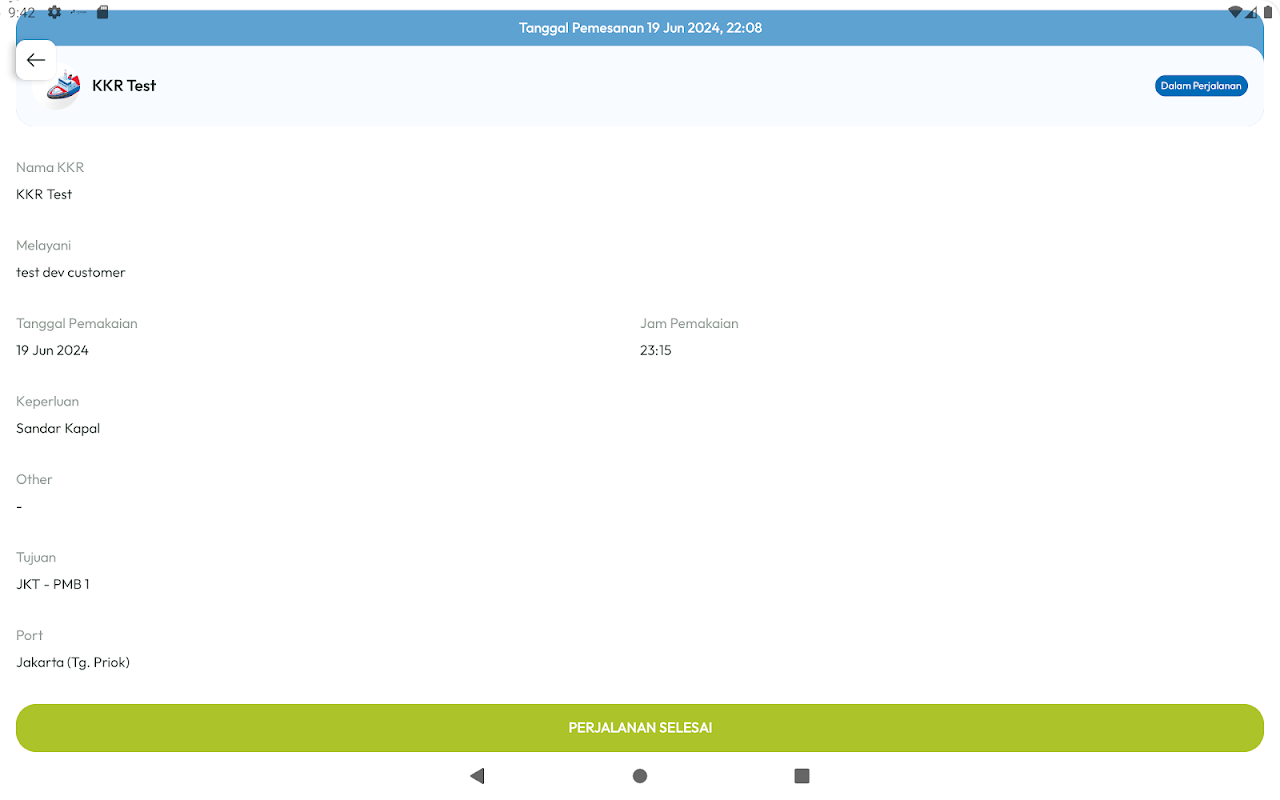Tap the Jam Pemakaian label
This screenshot has width=1280, height=800.
(x=689, y=323)
